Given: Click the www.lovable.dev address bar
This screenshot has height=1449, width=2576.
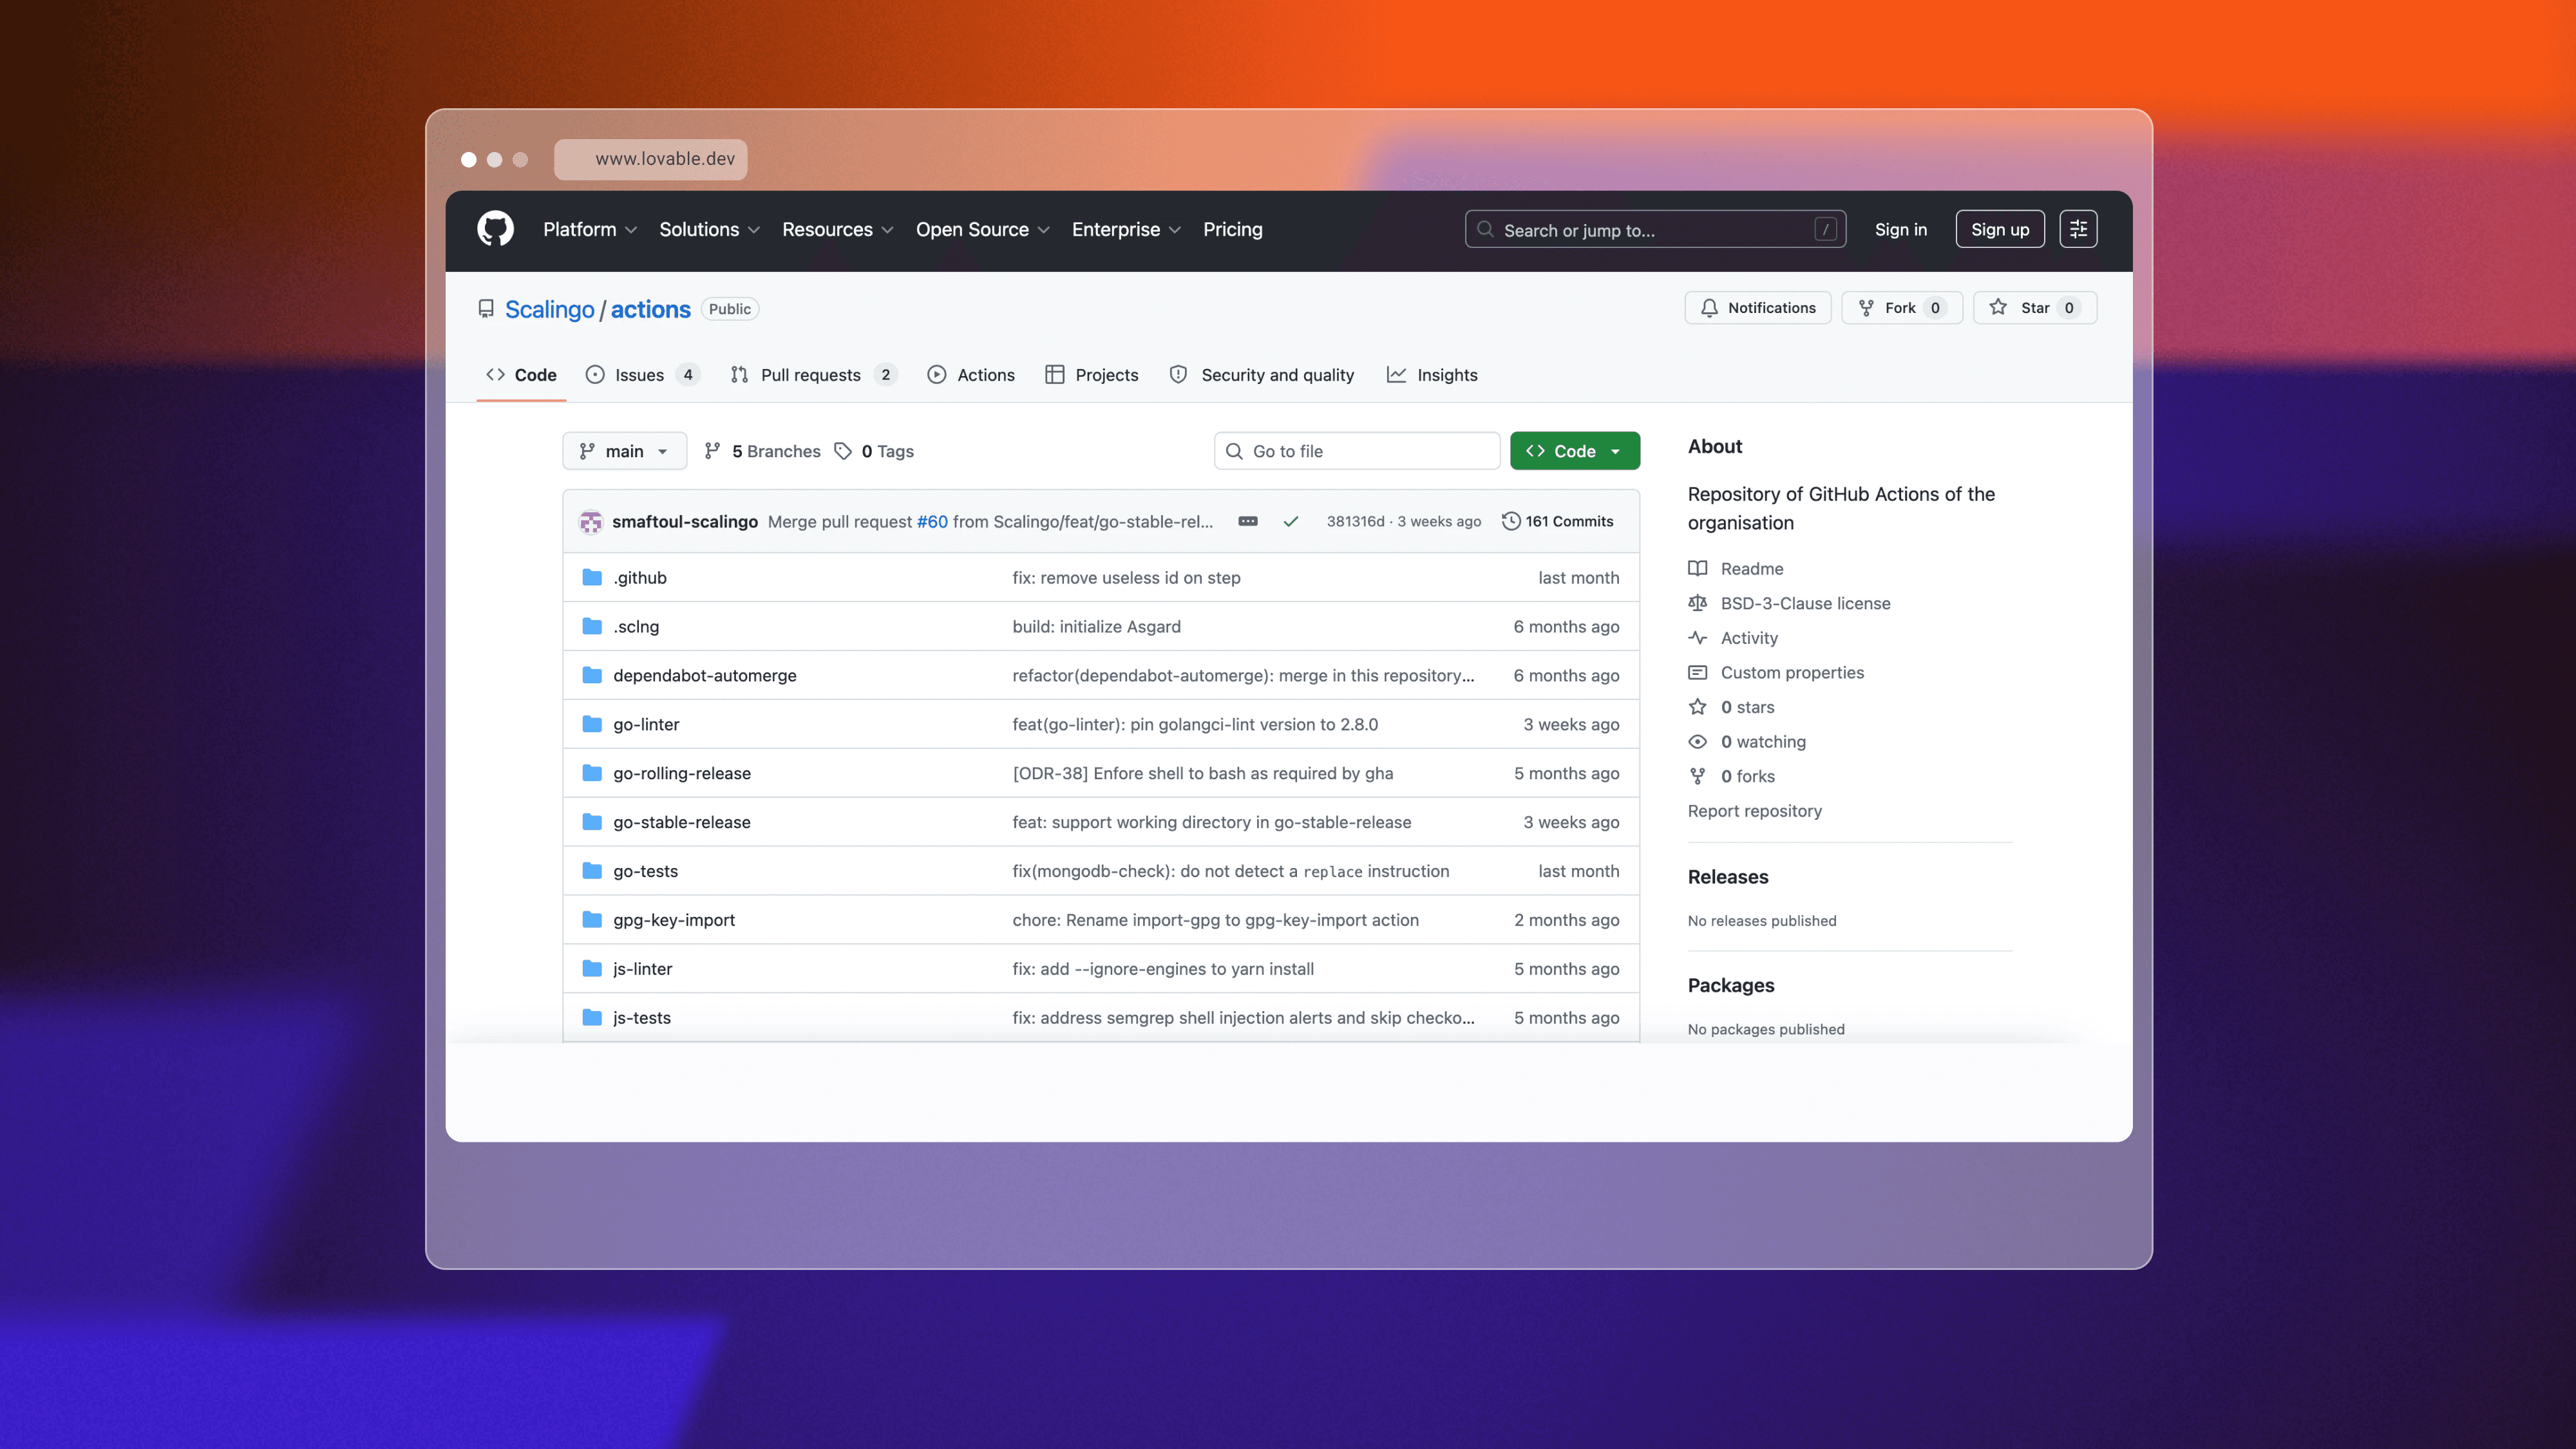Looking at the screenshot, I should [651, 159].
